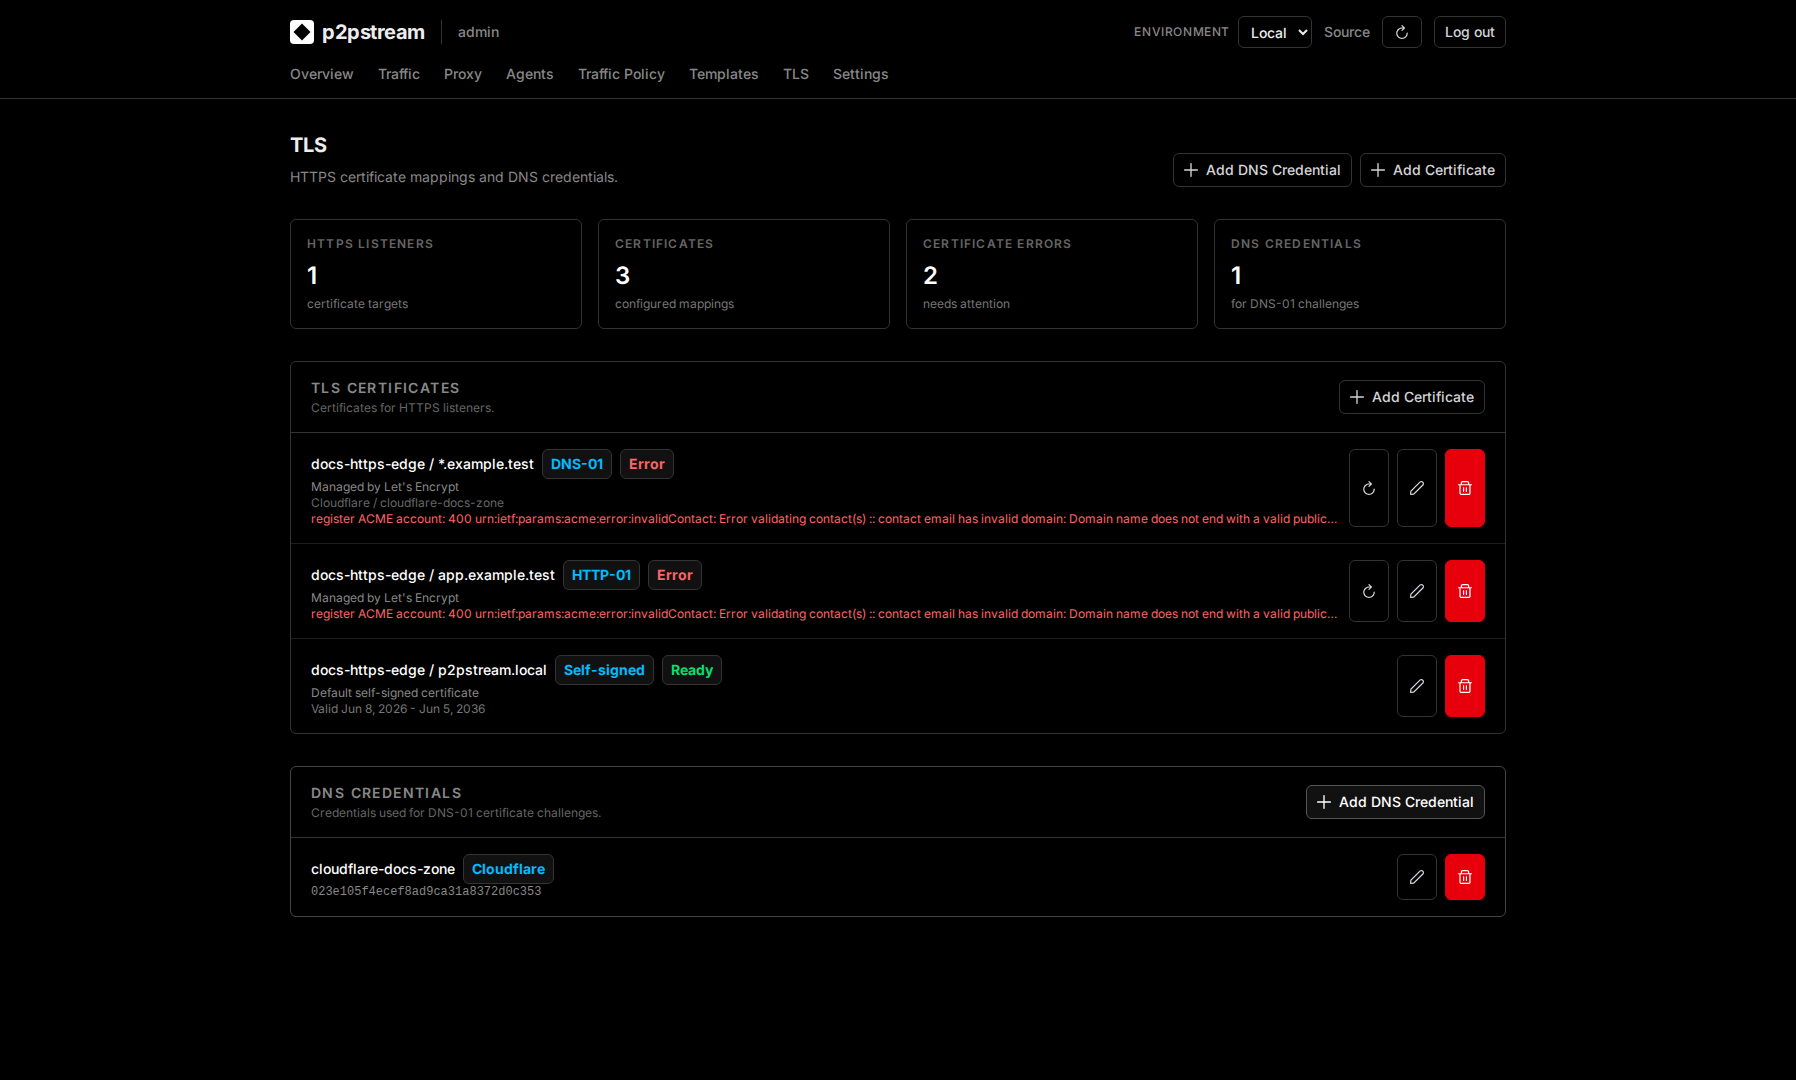Screen dimensions: 1796x1080
Task: Click the Self-signed badge
Action: (x=604, y=670)
